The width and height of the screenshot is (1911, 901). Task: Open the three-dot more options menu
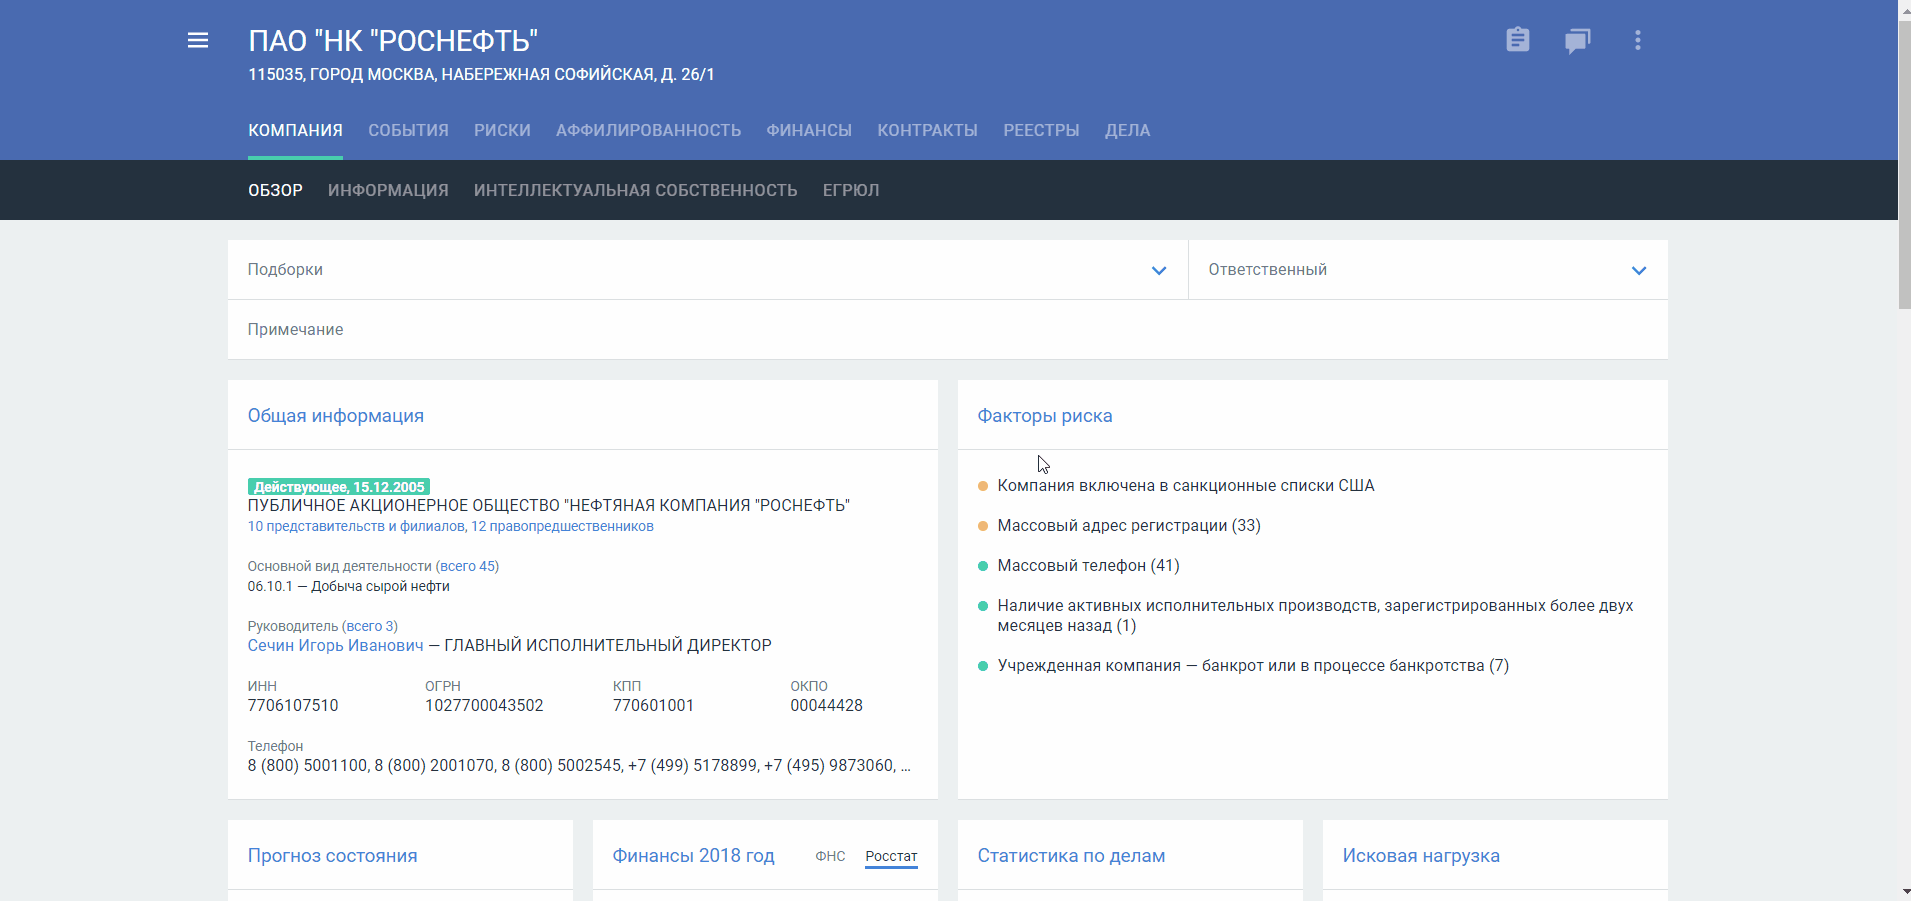click(x=1637, y=40)
